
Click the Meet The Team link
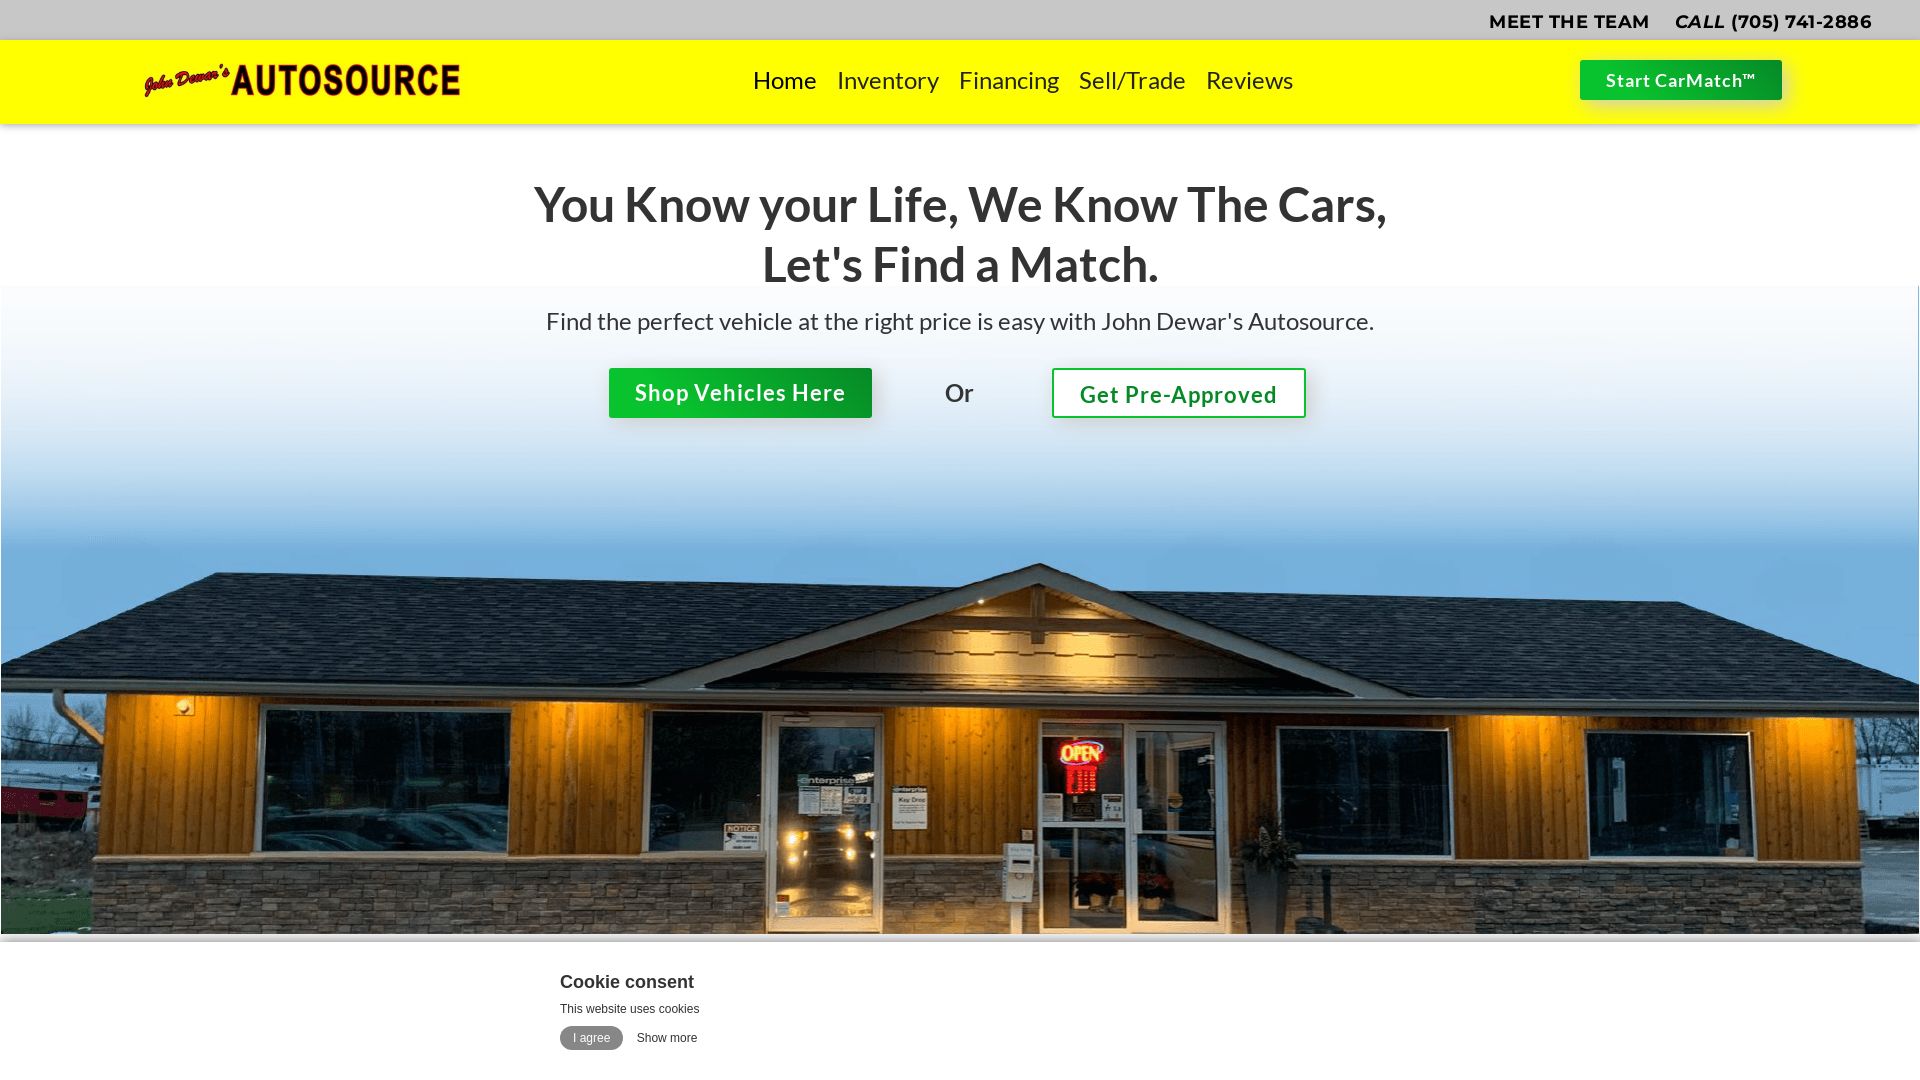coord(1568,20)
